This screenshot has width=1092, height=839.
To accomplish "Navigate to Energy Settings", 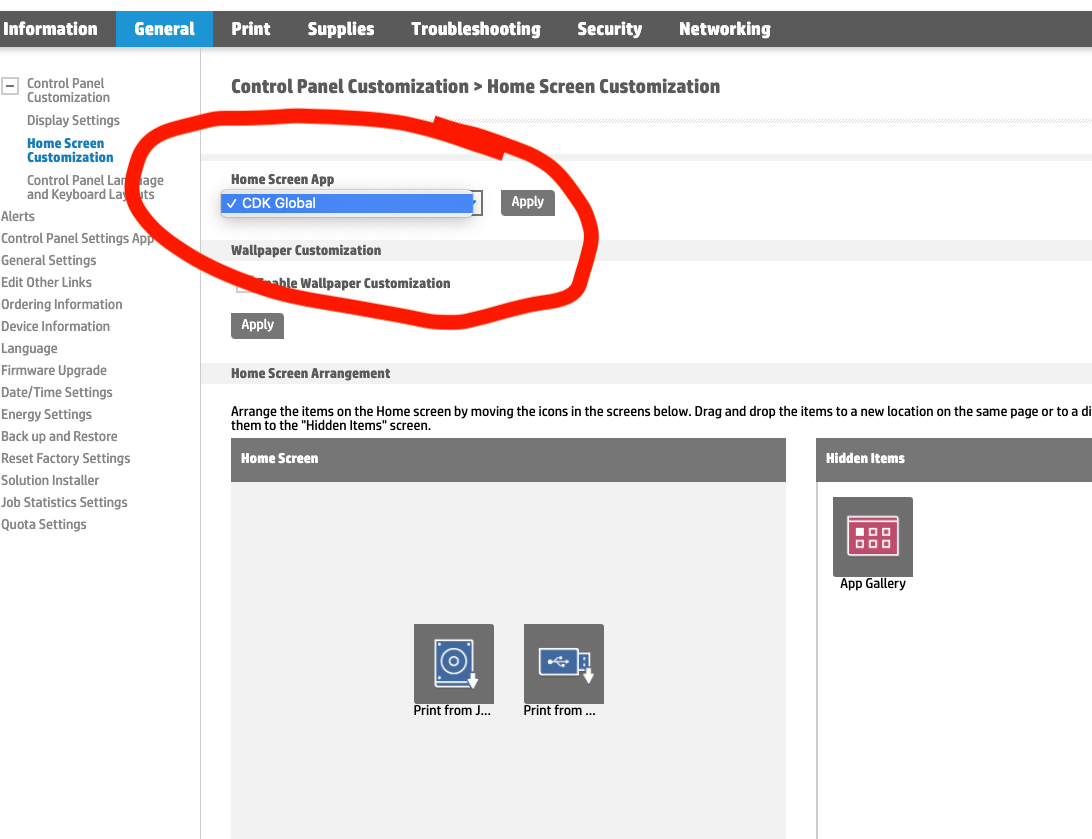I will 46,414.
